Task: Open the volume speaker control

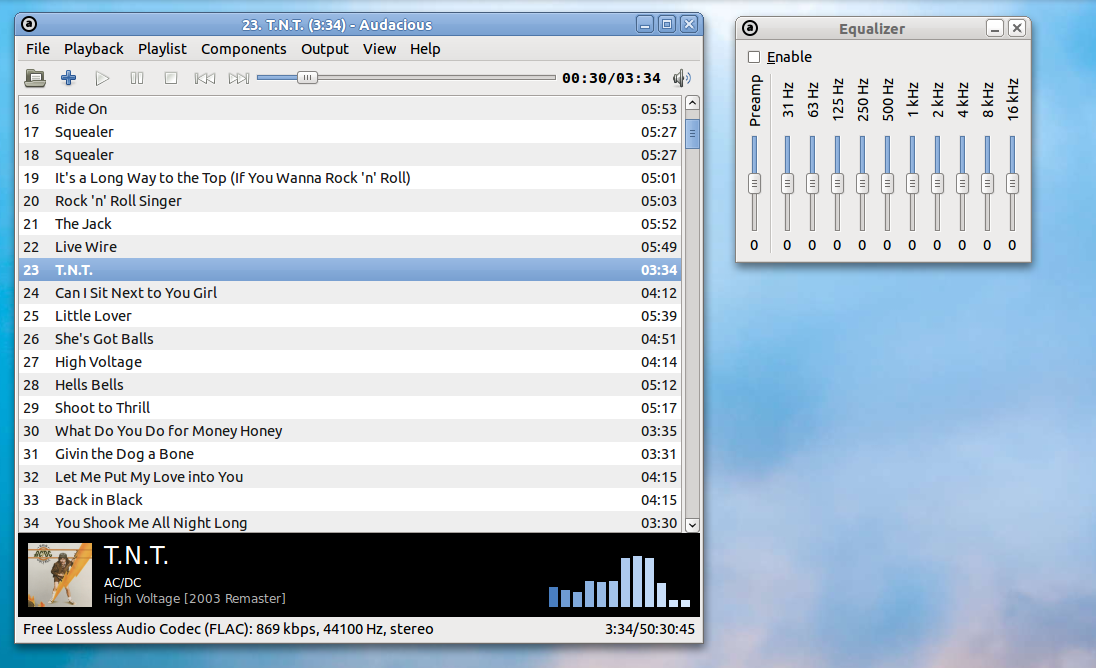Action: (682, 78)
